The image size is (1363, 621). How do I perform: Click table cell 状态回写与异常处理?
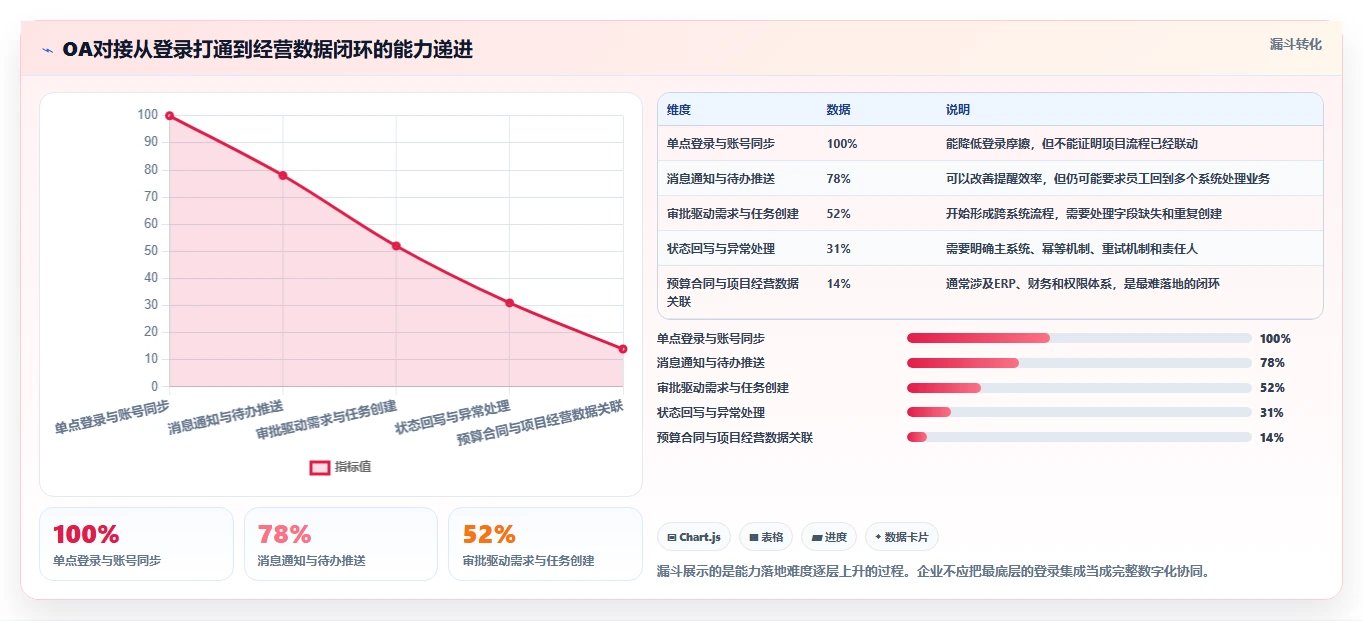[x=720, y=249]
